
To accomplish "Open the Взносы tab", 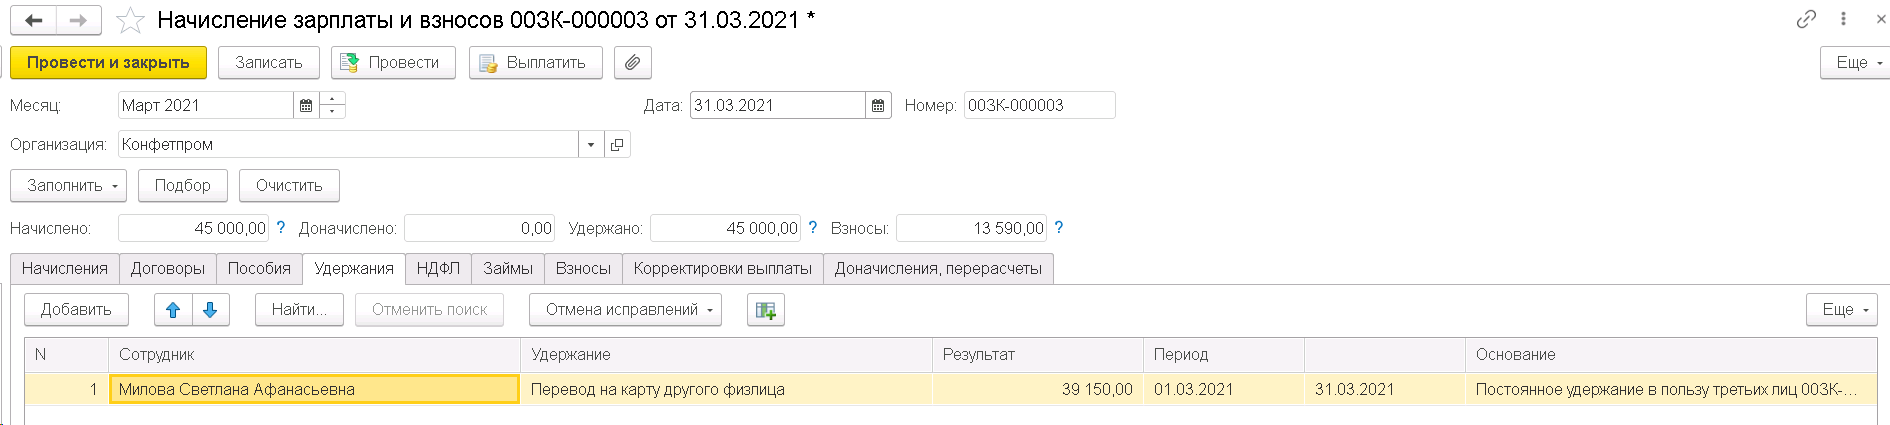I will [583, 268].
